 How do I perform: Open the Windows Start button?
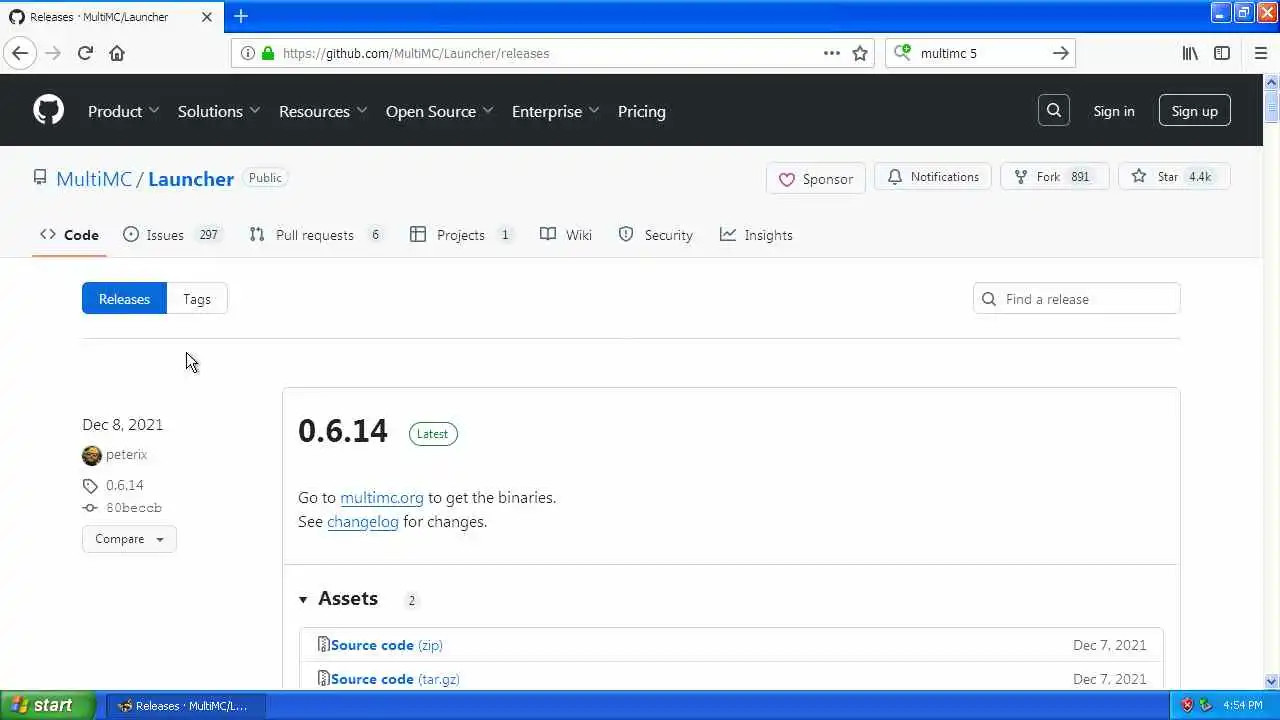point(48,705)
